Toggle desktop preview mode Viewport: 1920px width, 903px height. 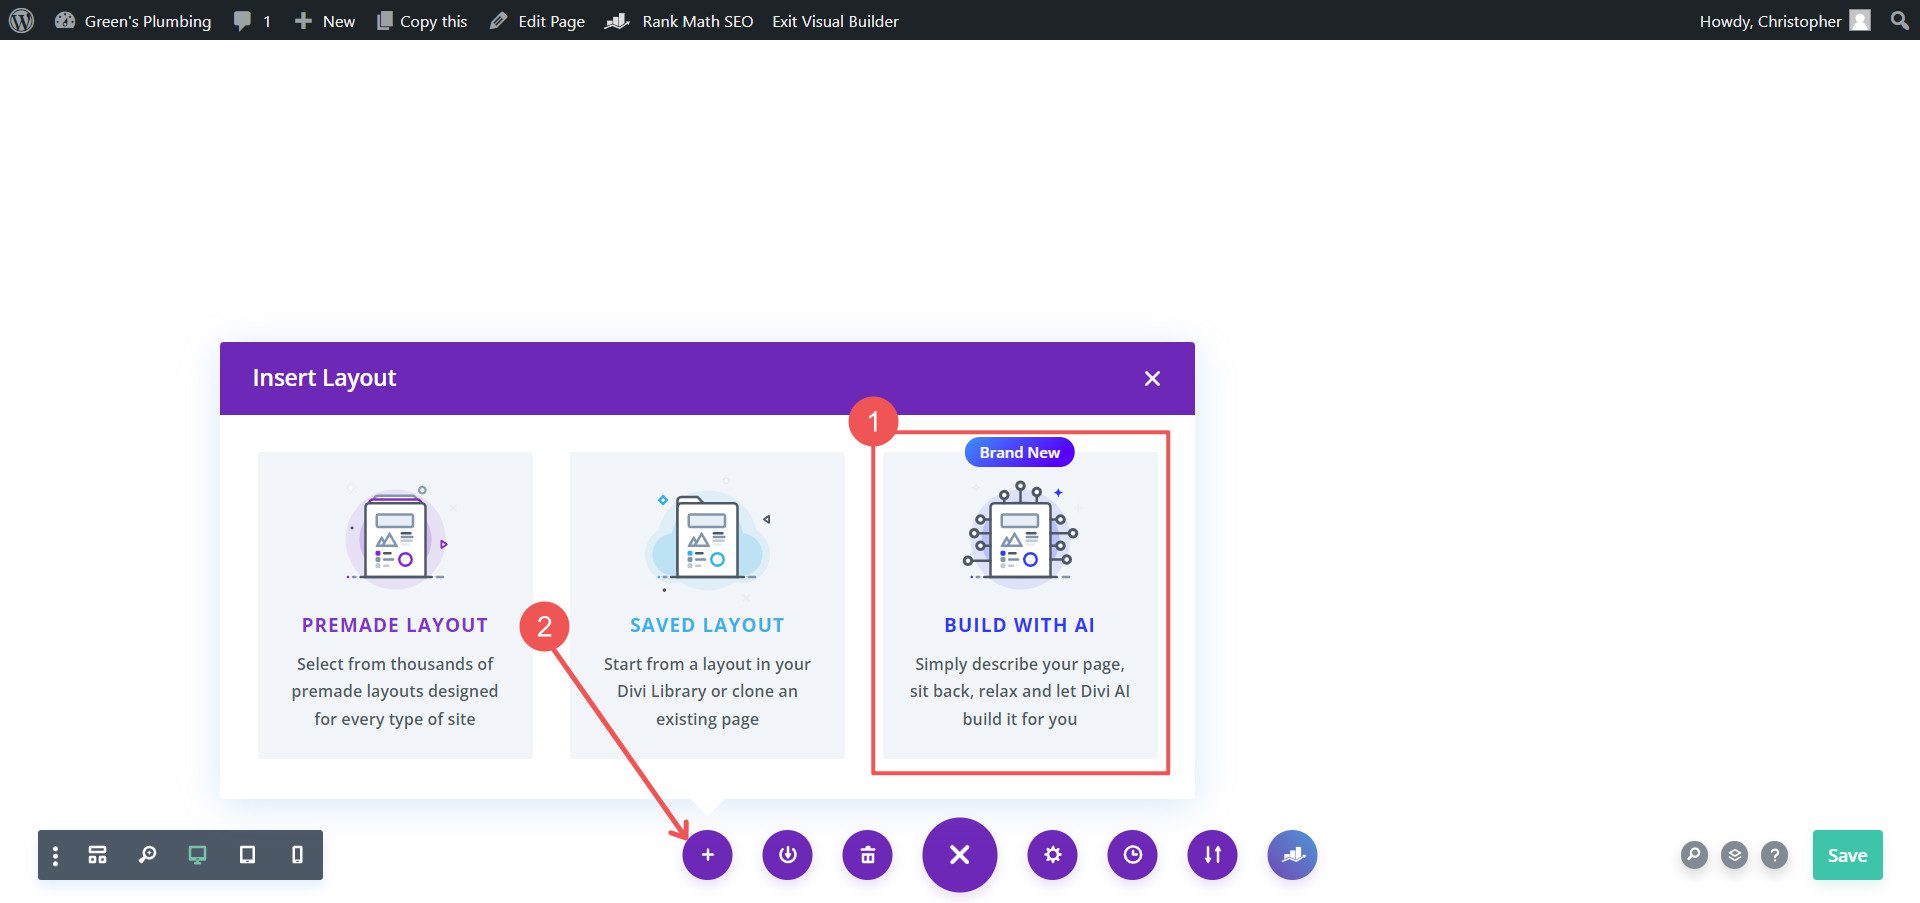point(196,855)
